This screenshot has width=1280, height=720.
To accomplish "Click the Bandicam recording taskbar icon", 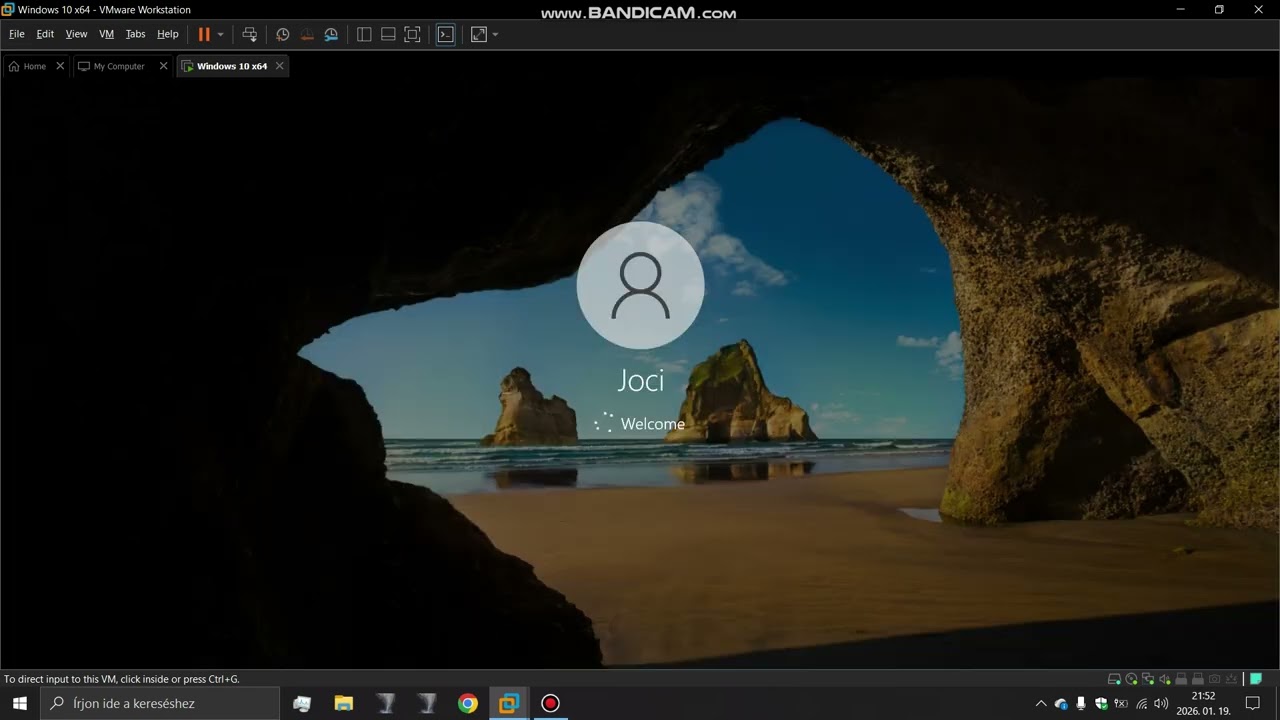I will 550,703.
